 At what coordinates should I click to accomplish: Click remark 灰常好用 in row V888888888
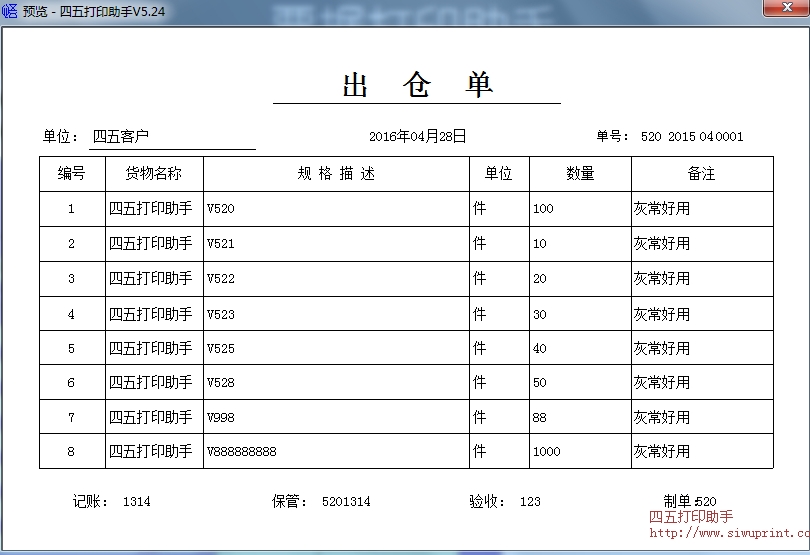[662, 451]
